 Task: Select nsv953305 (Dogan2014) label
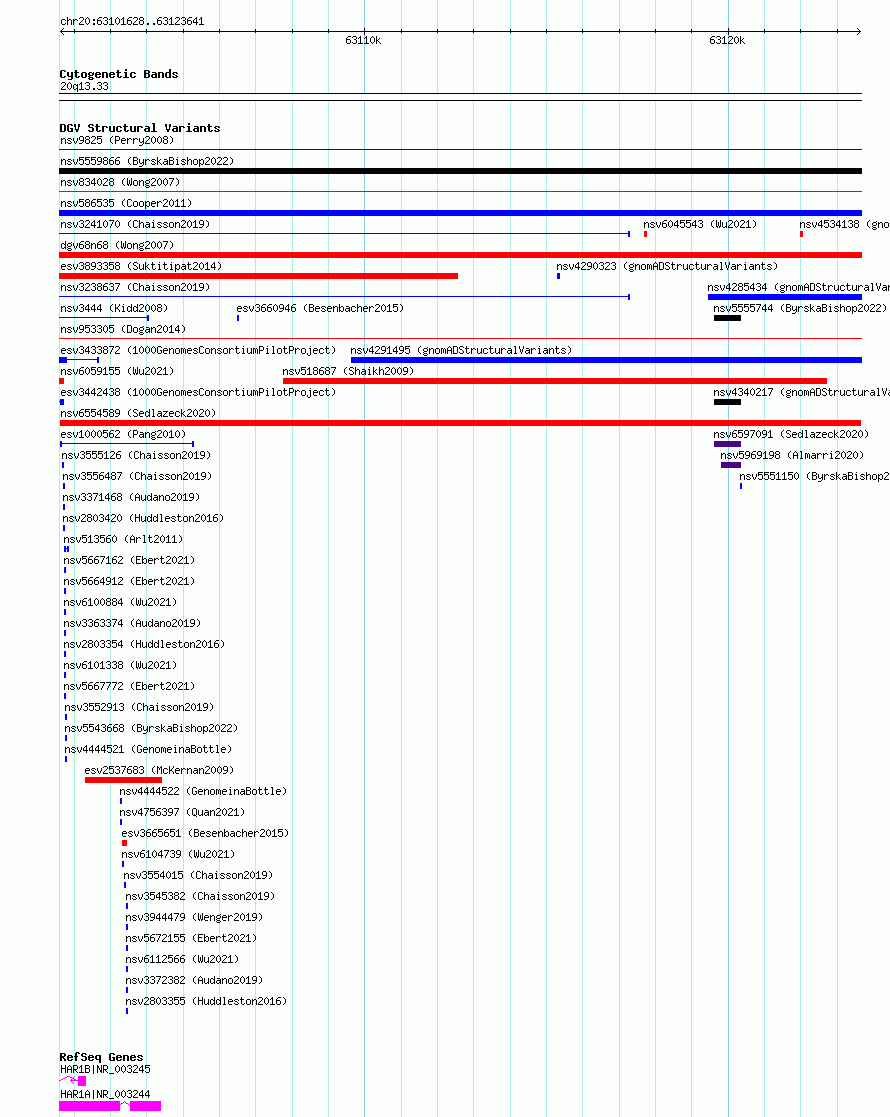123,329
